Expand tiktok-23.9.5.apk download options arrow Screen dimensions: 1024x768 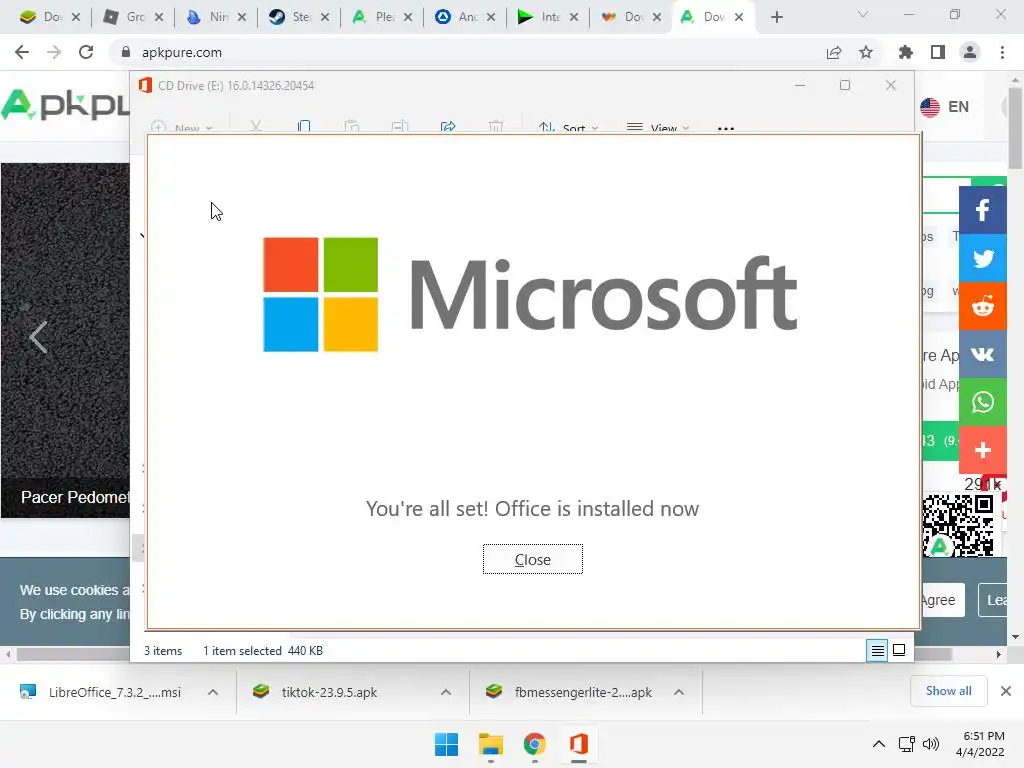point(446,692)
